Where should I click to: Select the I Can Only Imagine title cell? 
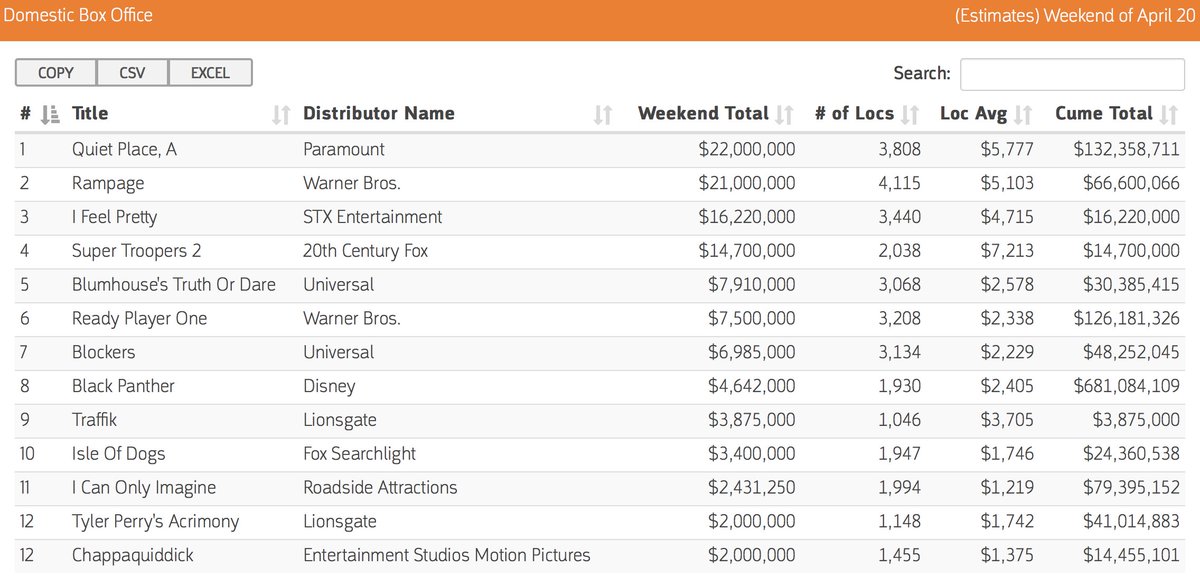pyautogui.click(x=144, y=488)
